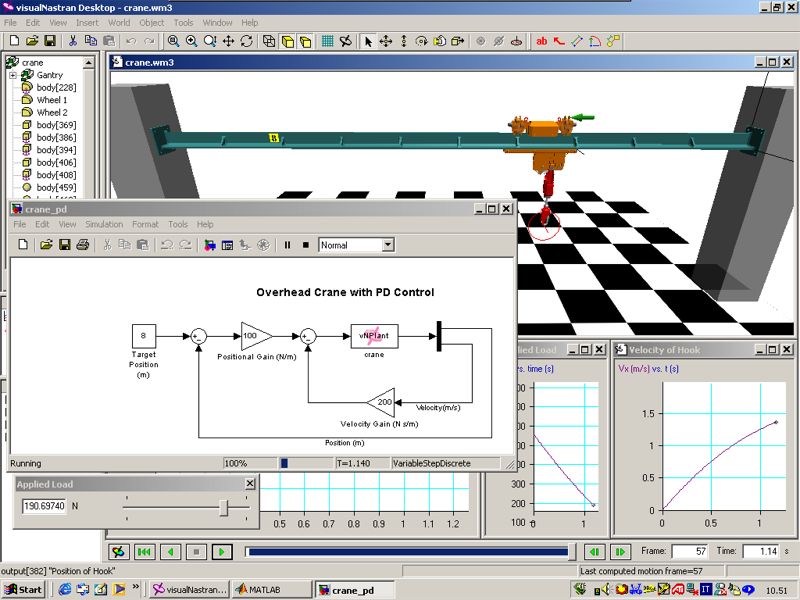Pause the running Simulink simulation
Image resolution: width=800 pixels, height=600 pixels.
tap(287, 245)
